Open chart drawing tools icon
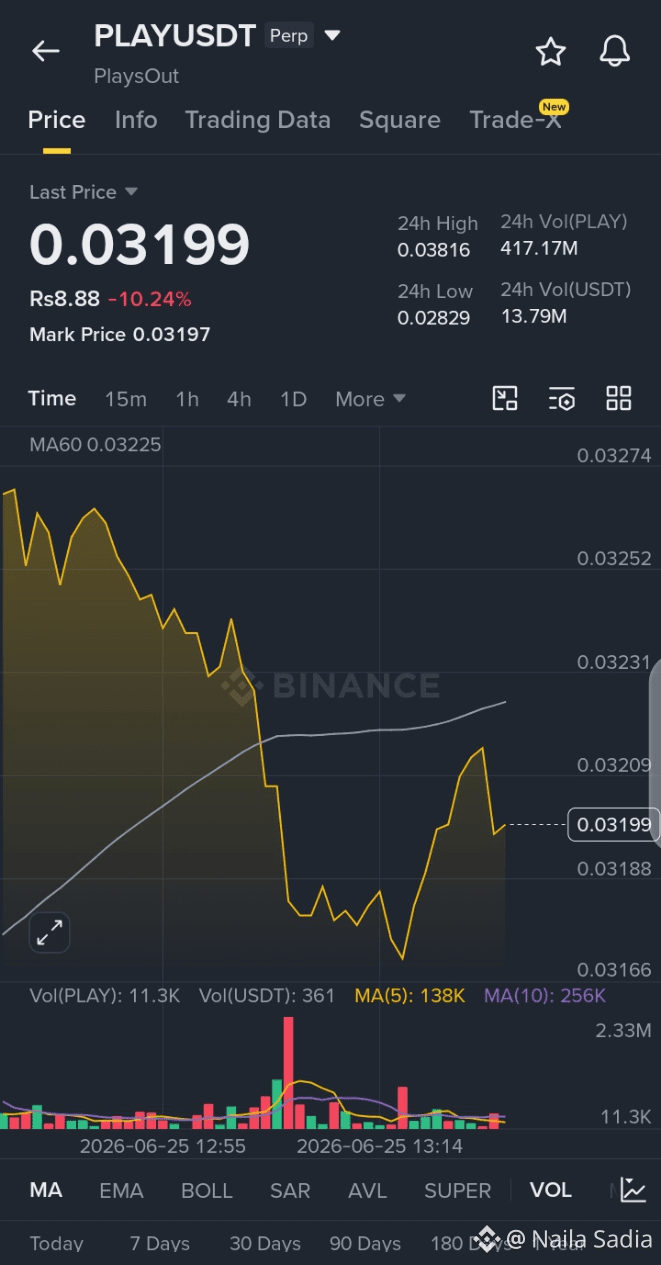 505,399
